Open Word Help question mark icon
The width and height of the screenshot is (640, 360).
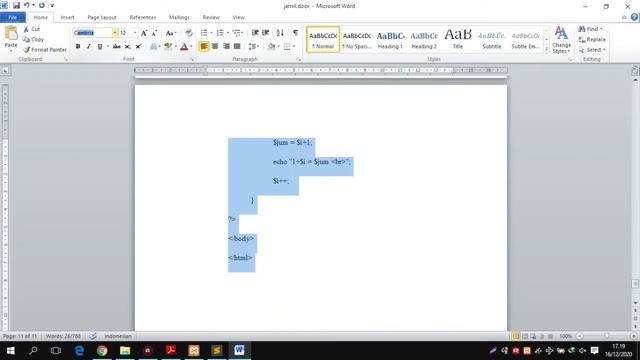[634, 17]
